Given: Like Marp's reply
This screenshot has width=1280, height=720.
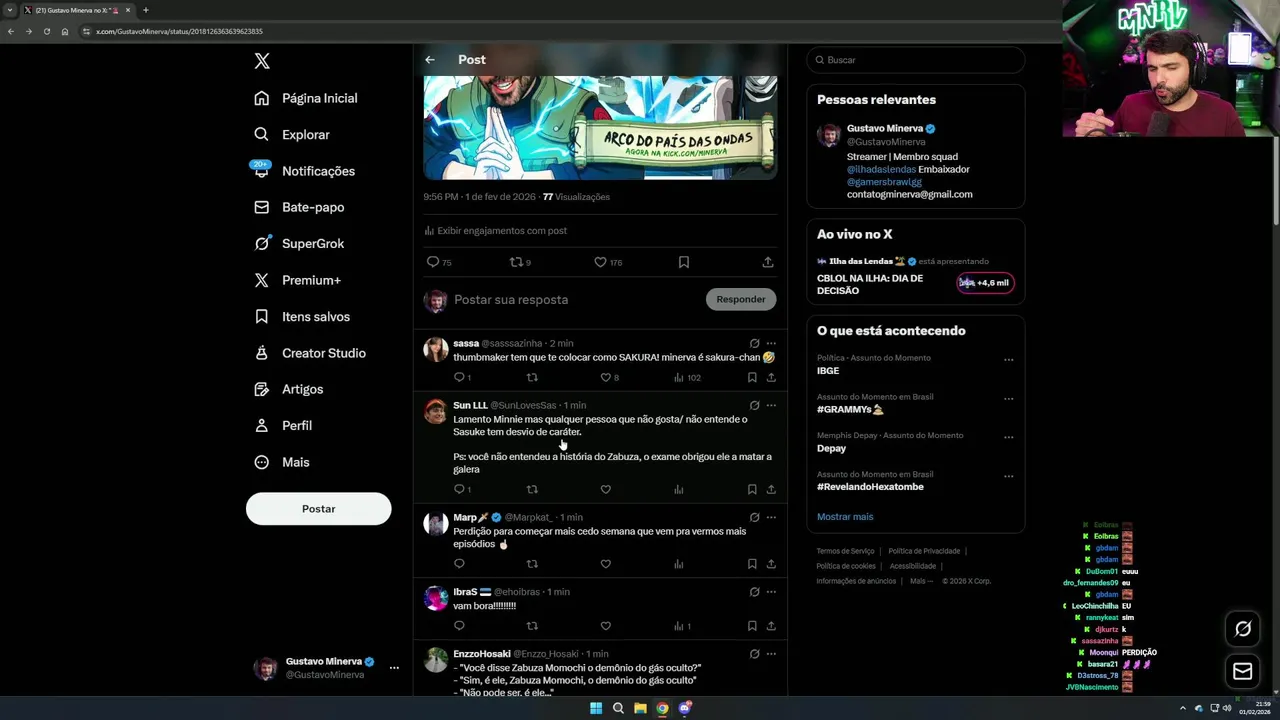Looking at the screenshot, I should click(605, 564).
